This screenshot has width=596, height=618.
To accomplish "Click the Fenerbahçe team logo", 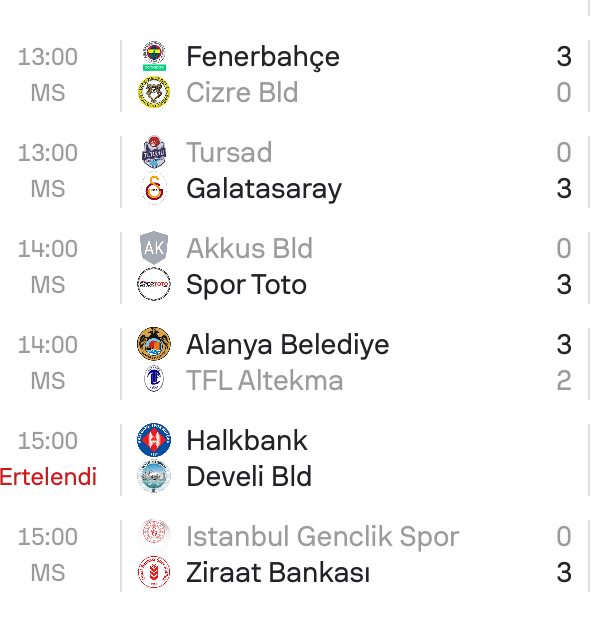I will (x=154, y=56).
